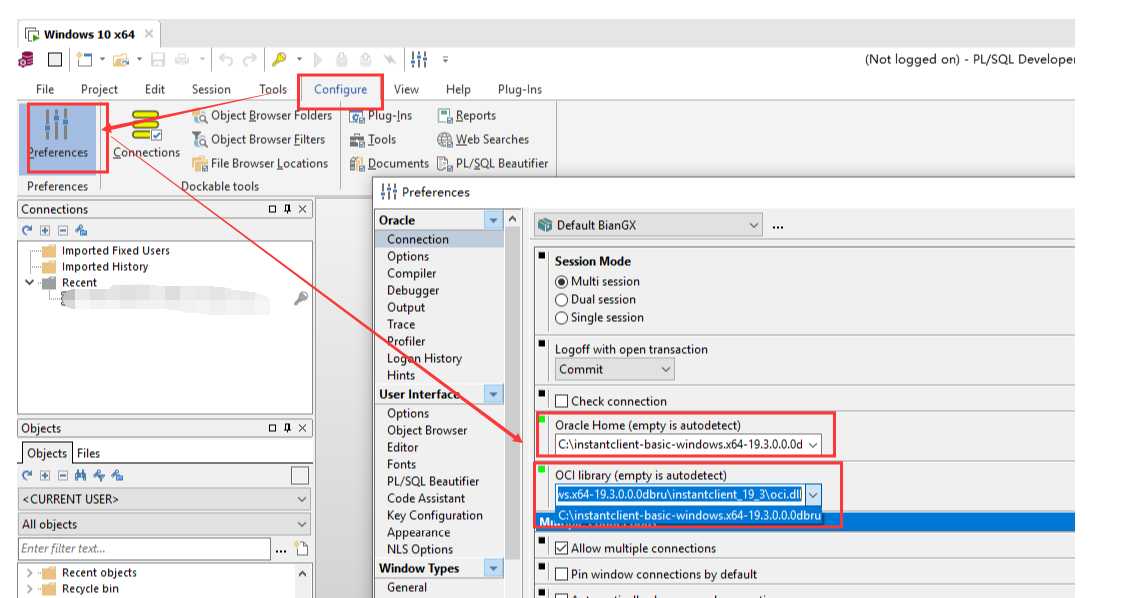Choose the instantclient path in OCI dropdown list
Viewport: 1131px width, 598px height.
pos(689,516)
